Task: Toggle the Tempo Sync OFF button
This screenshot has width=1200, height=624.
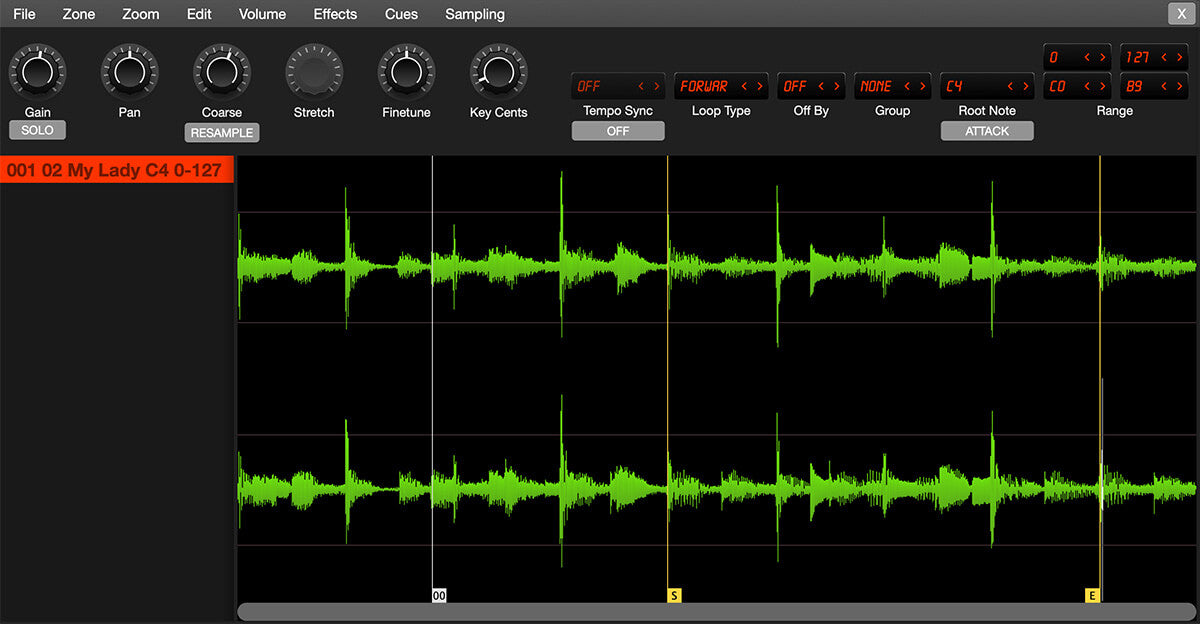Action: coord(618,131)
